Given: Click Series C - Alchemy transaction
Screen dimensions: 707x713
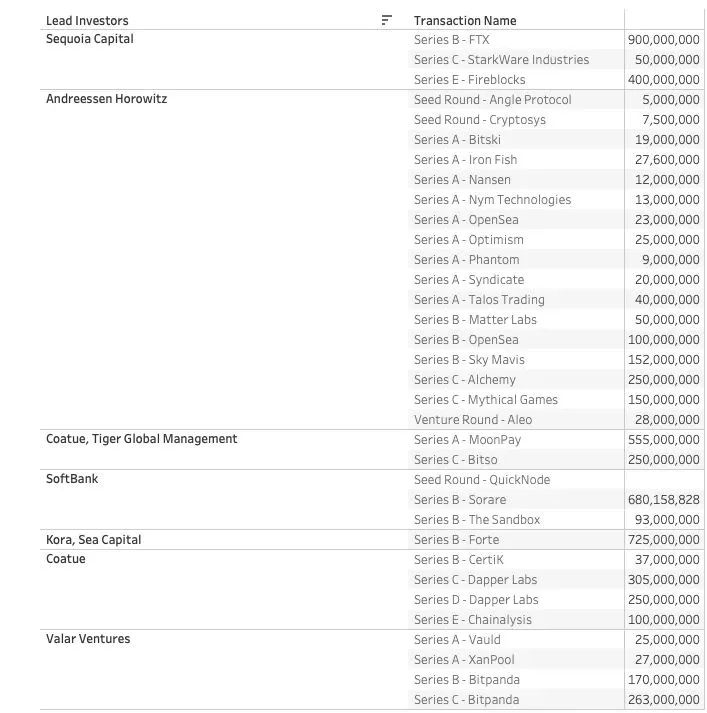Looking at the screenshot, I should (465, 380).
